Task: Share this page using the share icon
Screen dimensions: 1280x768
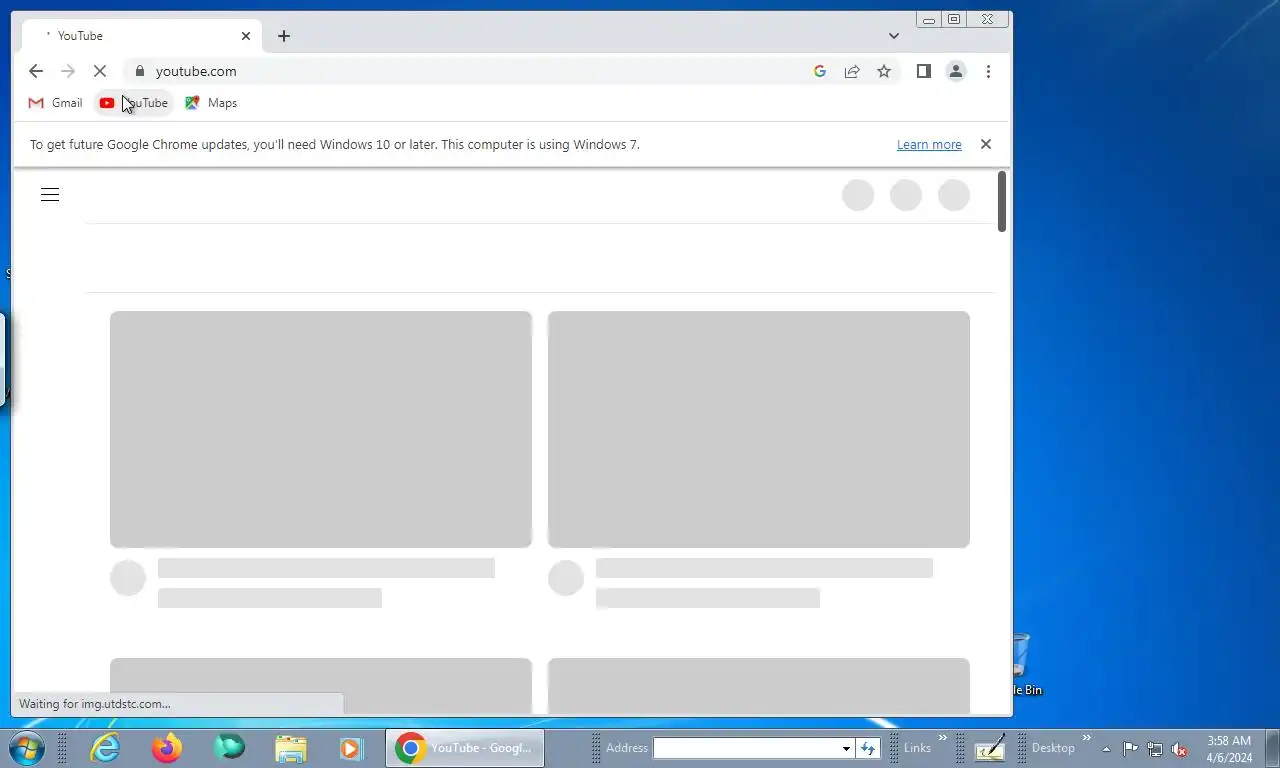Action: [852, 71]
